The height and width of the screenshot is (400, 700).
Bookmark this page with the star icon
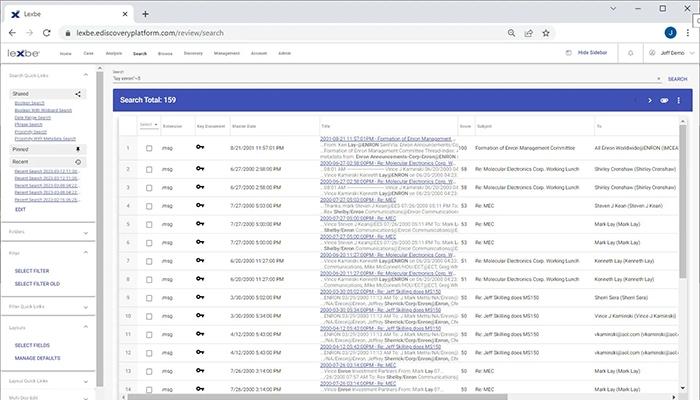click(546, 33)
